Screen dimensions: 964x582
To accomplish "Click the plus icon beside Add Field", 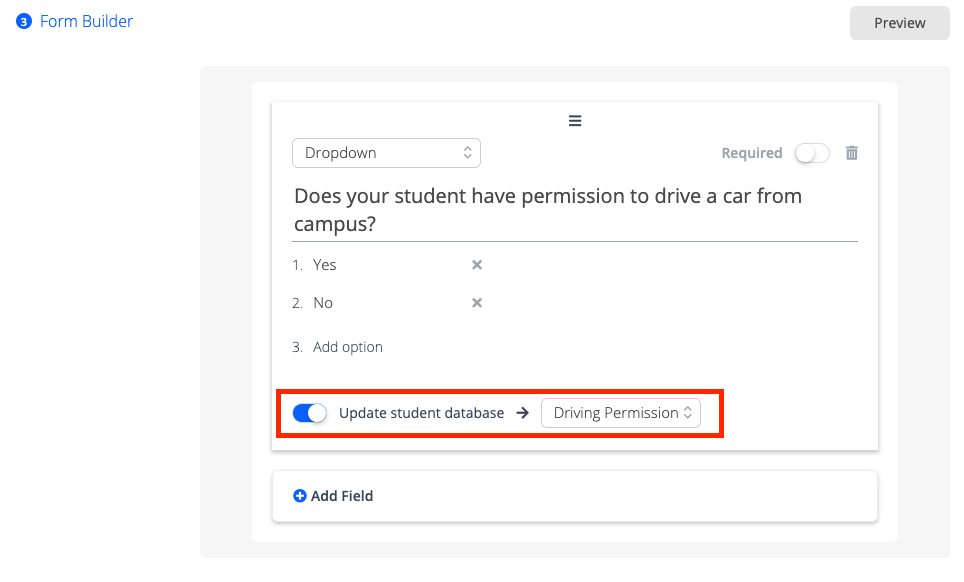I will [299, 496].
